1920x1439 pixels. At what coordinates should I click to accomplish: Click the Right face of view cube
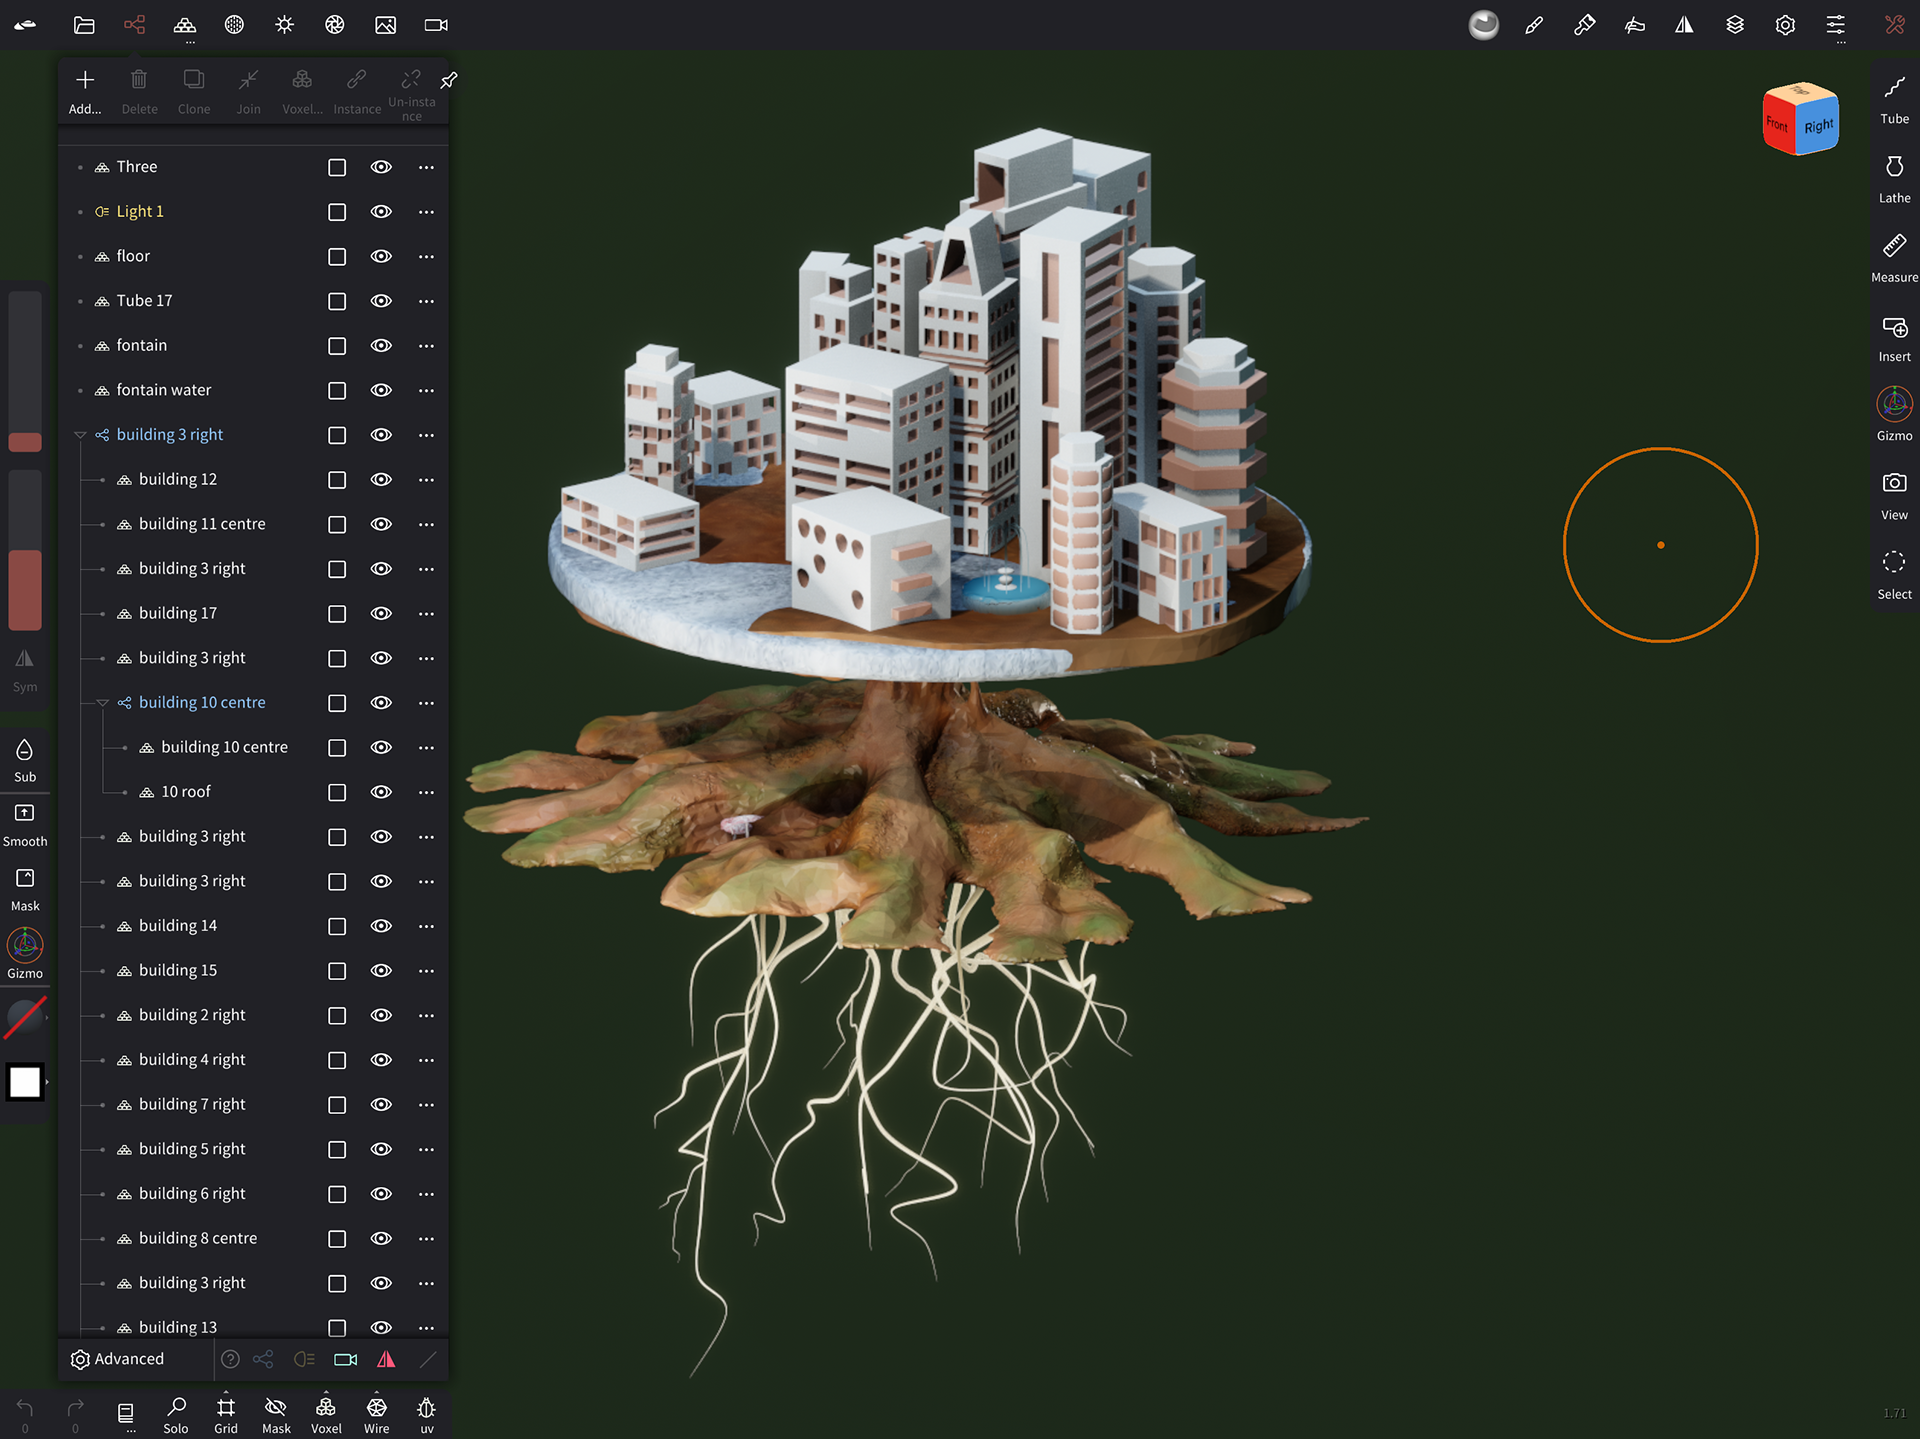[1818, 126]
